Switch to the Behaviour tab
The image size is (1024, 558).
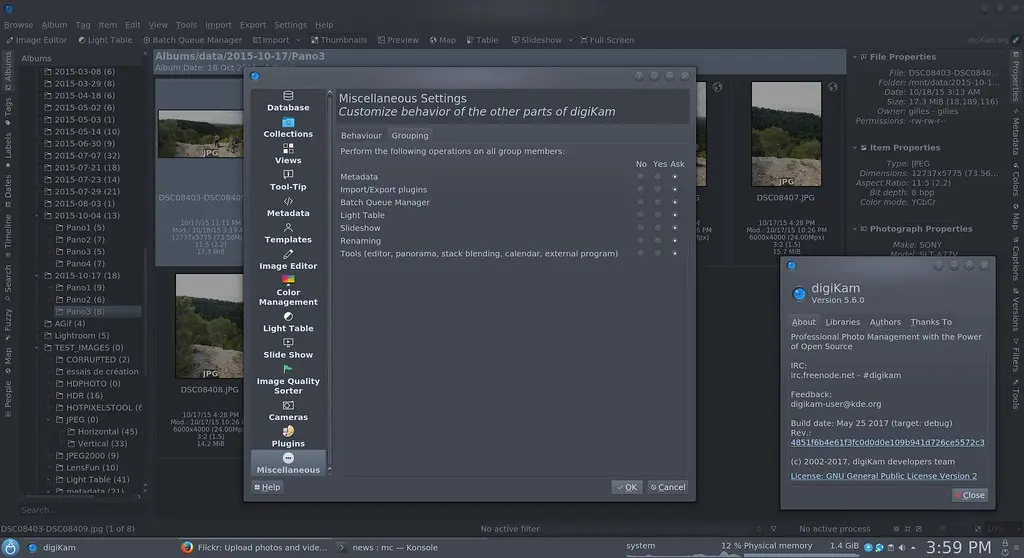point(361,136)
